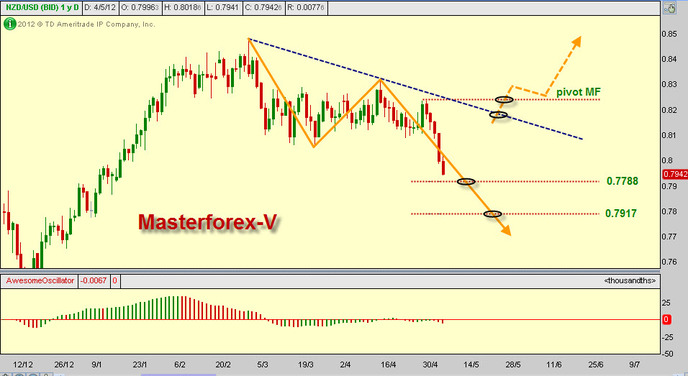Open the AwesomeOscillator study label
Viewport: 688px width, 376px height.
(x=39, y=281)
